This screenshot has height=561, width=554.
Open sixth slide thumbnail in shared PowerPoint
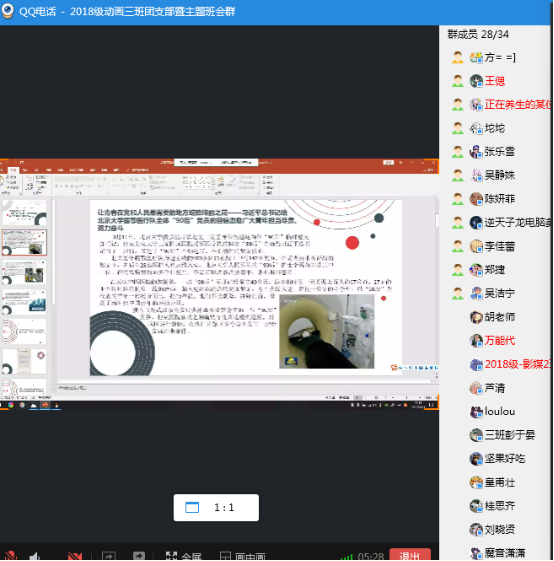pyautogui.click(x=24, y=361)
